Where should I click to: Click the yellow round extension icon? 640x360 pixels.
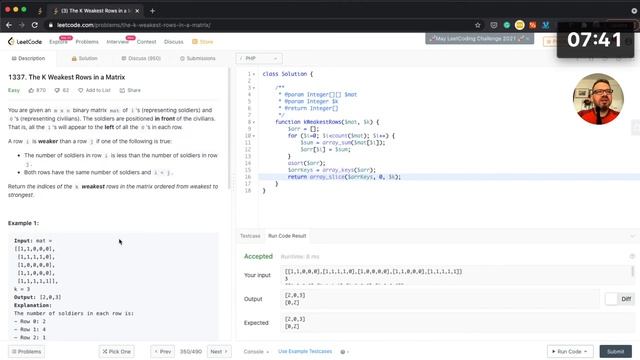[519, 25]
